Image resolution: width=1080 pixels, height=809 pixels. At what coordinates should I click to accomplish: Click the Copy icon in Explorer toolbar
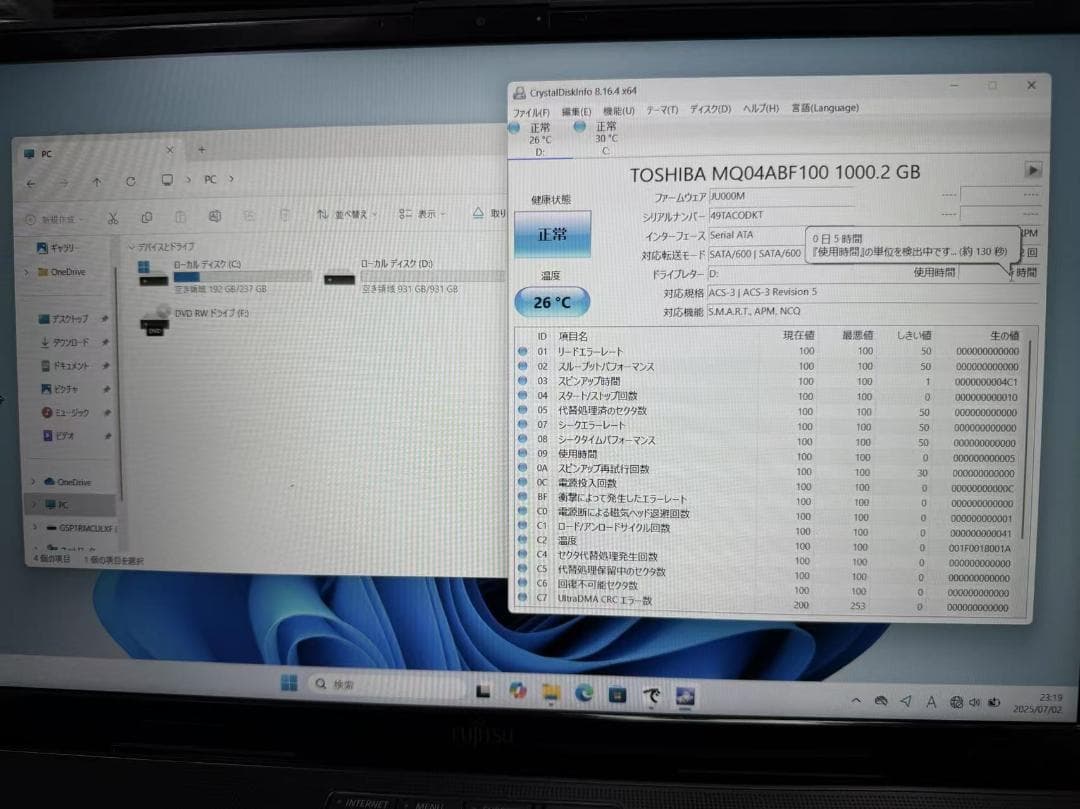click(x=147, y=217)
